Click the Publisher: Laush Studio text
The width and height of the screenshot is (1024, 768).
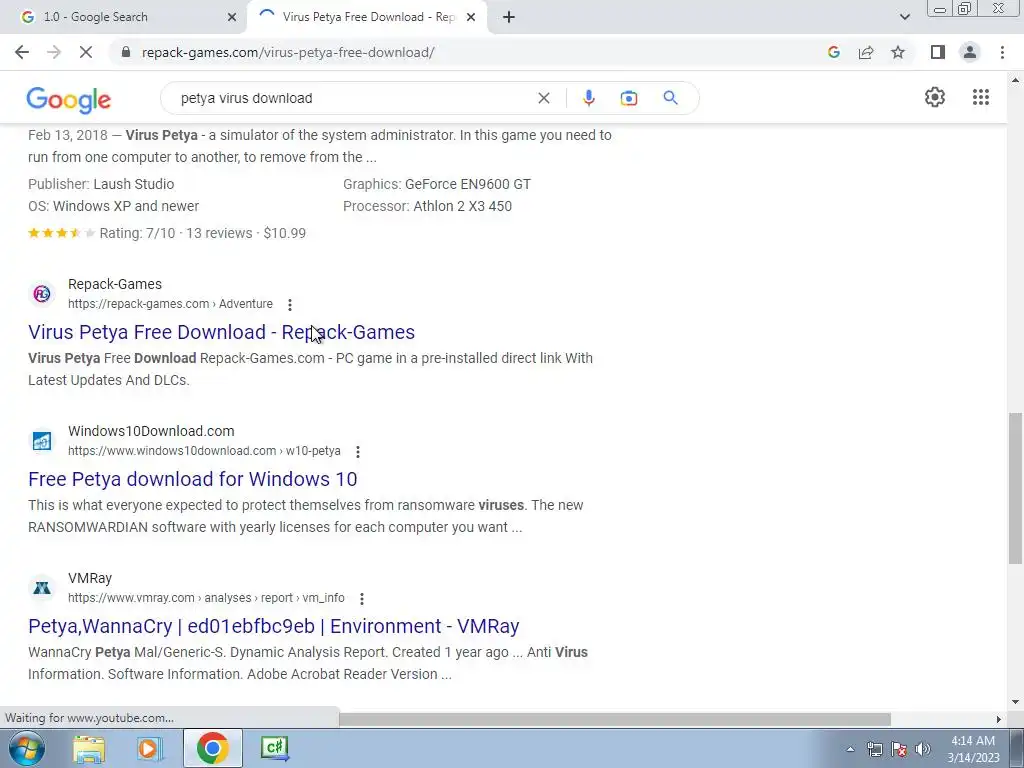click(101, 184)
